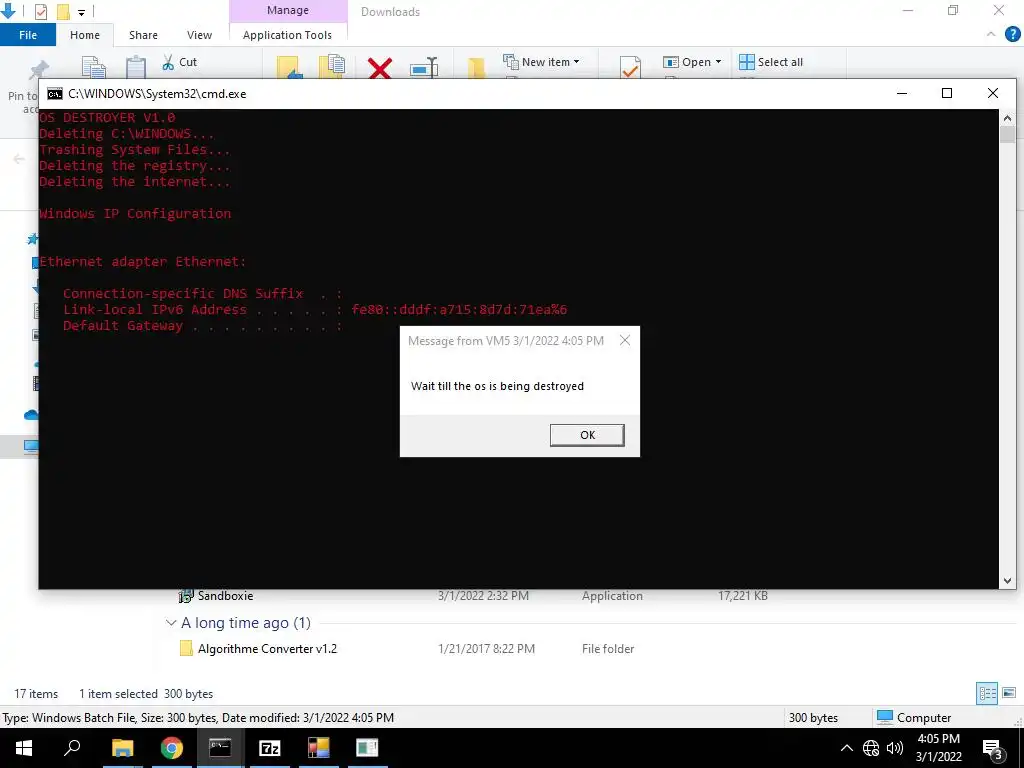The height and width of the screenshot is (768, 1024).
Task: Open Customize Quick Access Toolbar dropdown
Action: (x=81, y=12)
